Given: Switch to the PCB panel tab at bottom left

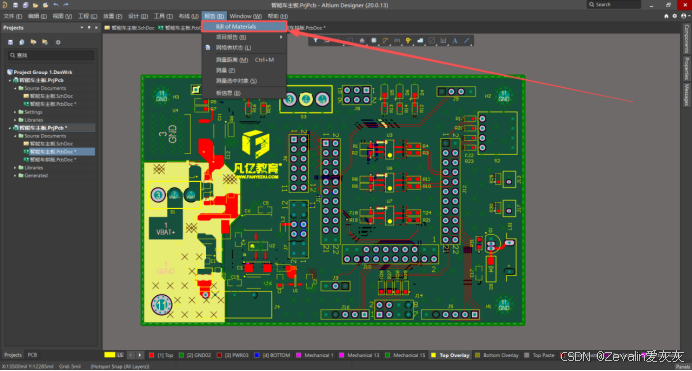Looking at the screenshot, I should coord(32,355).
